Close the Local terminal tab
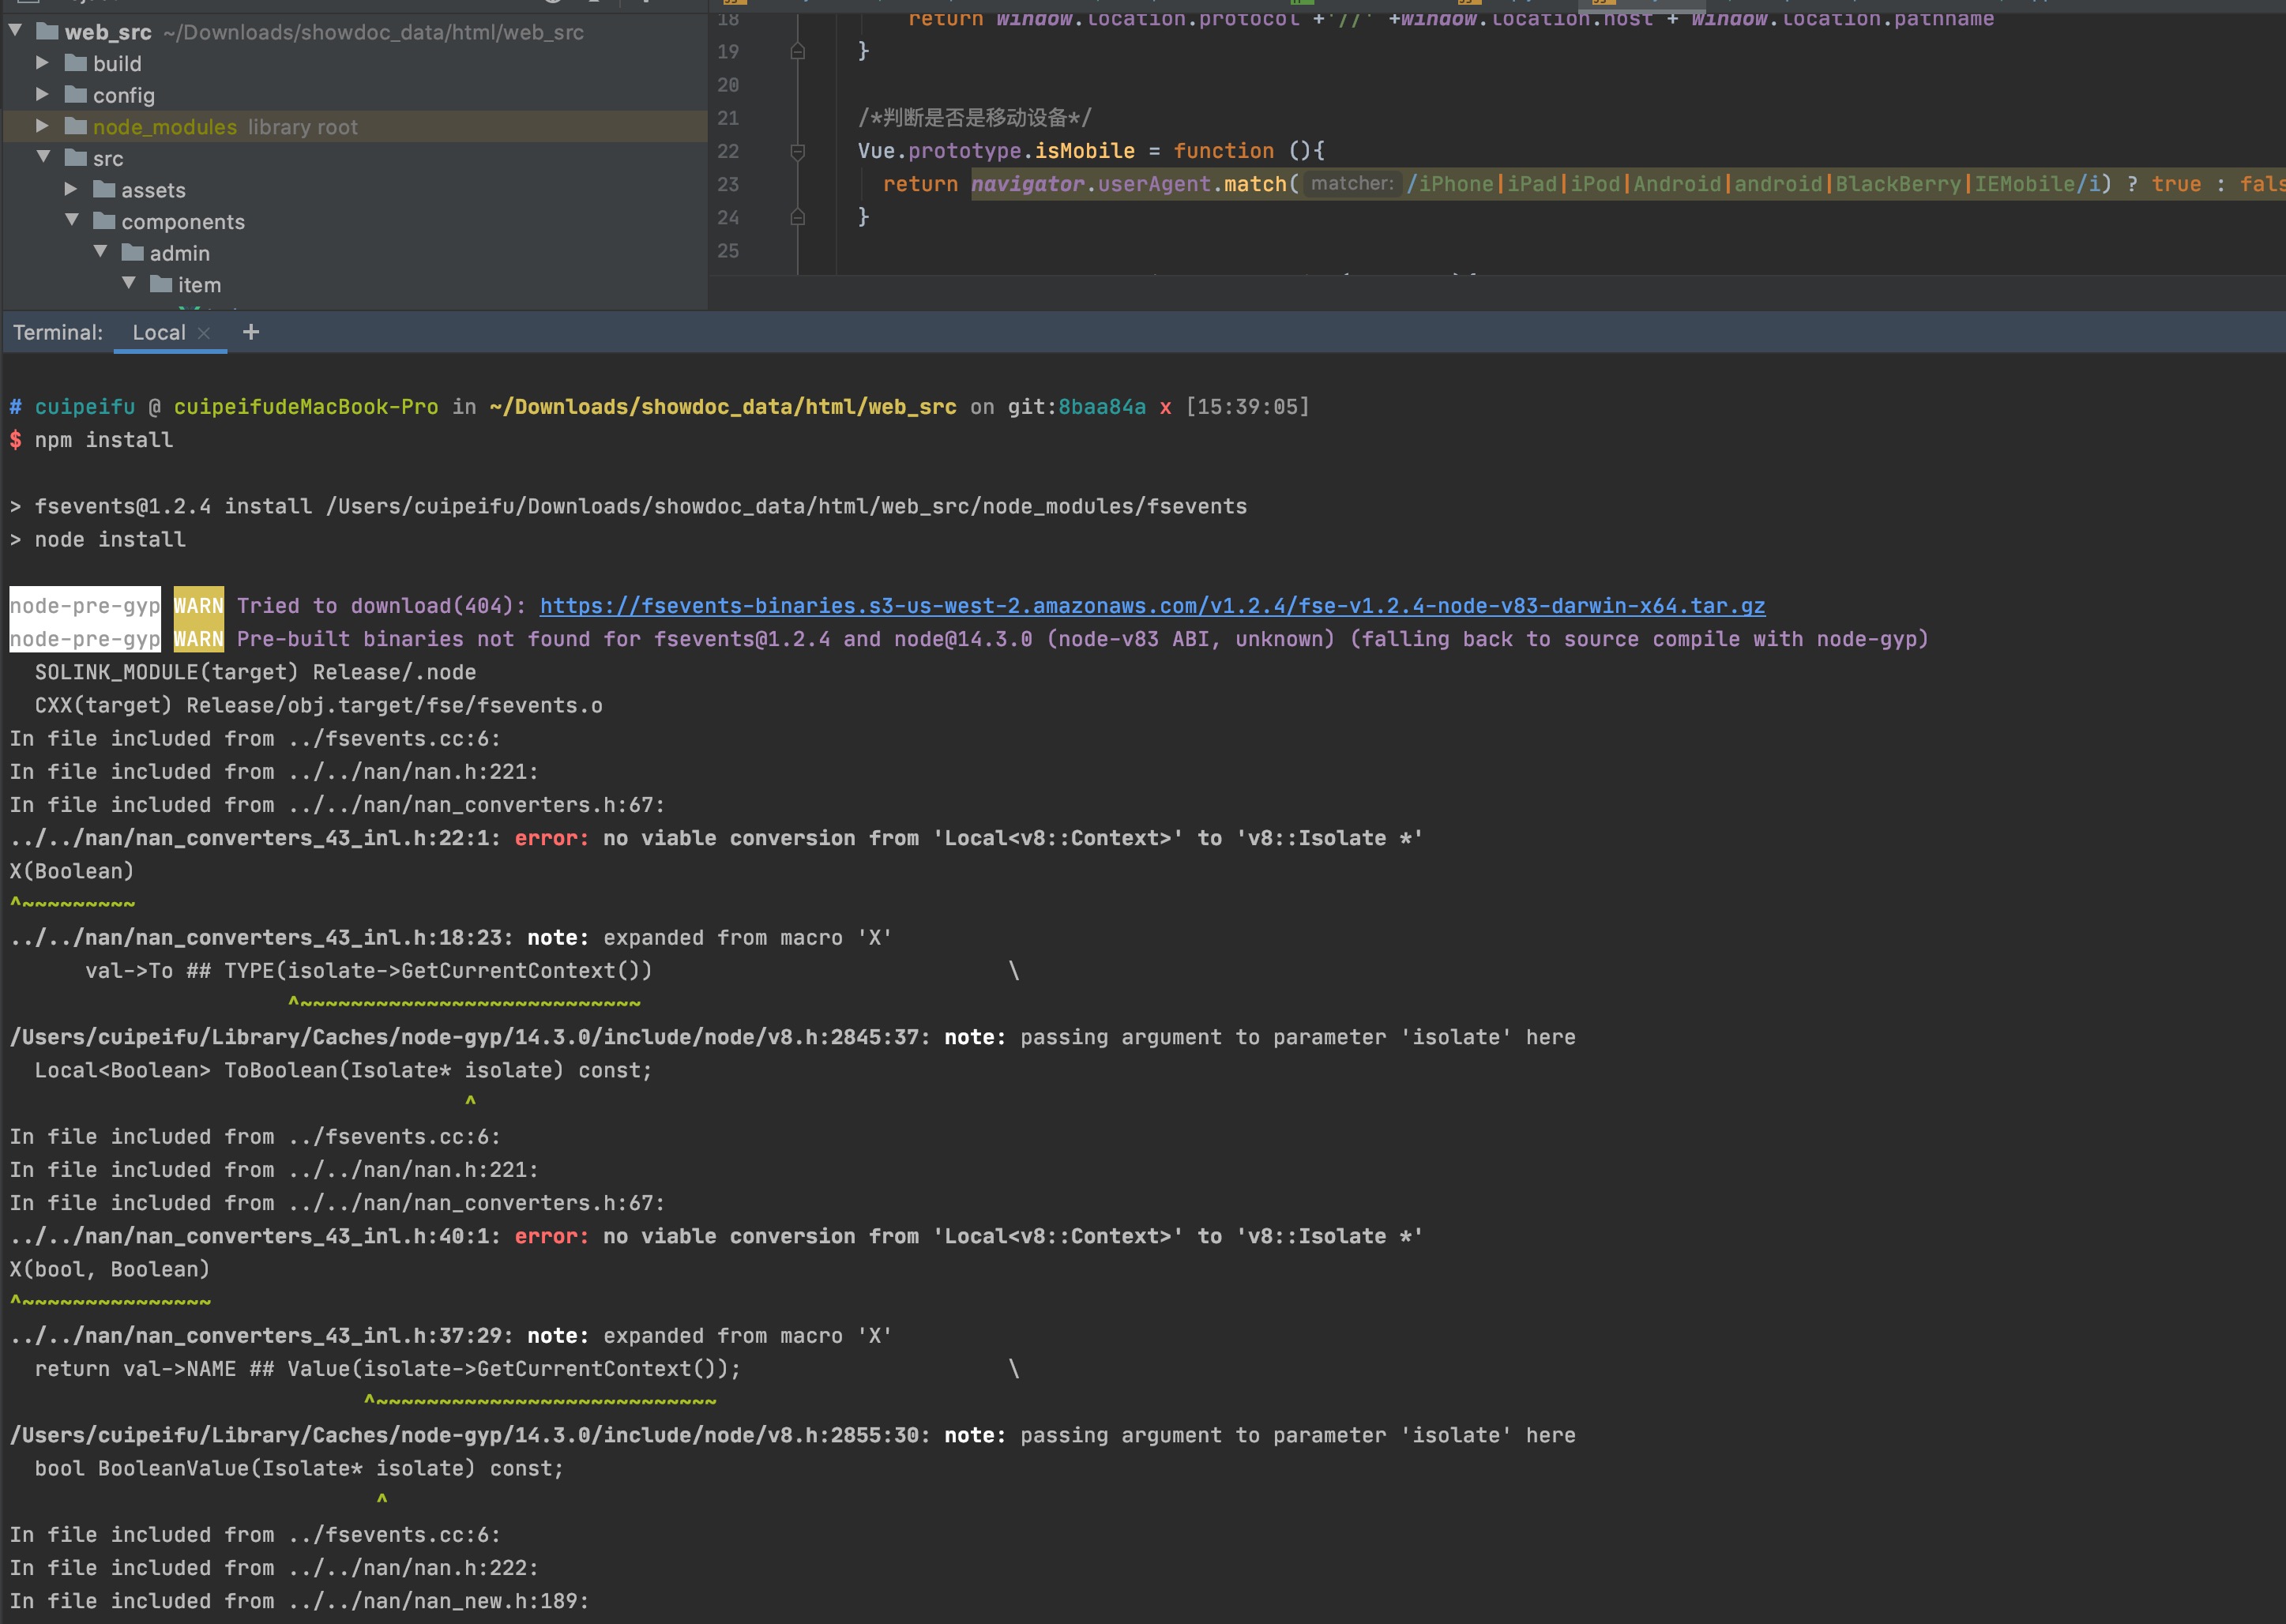 (204, 333)
